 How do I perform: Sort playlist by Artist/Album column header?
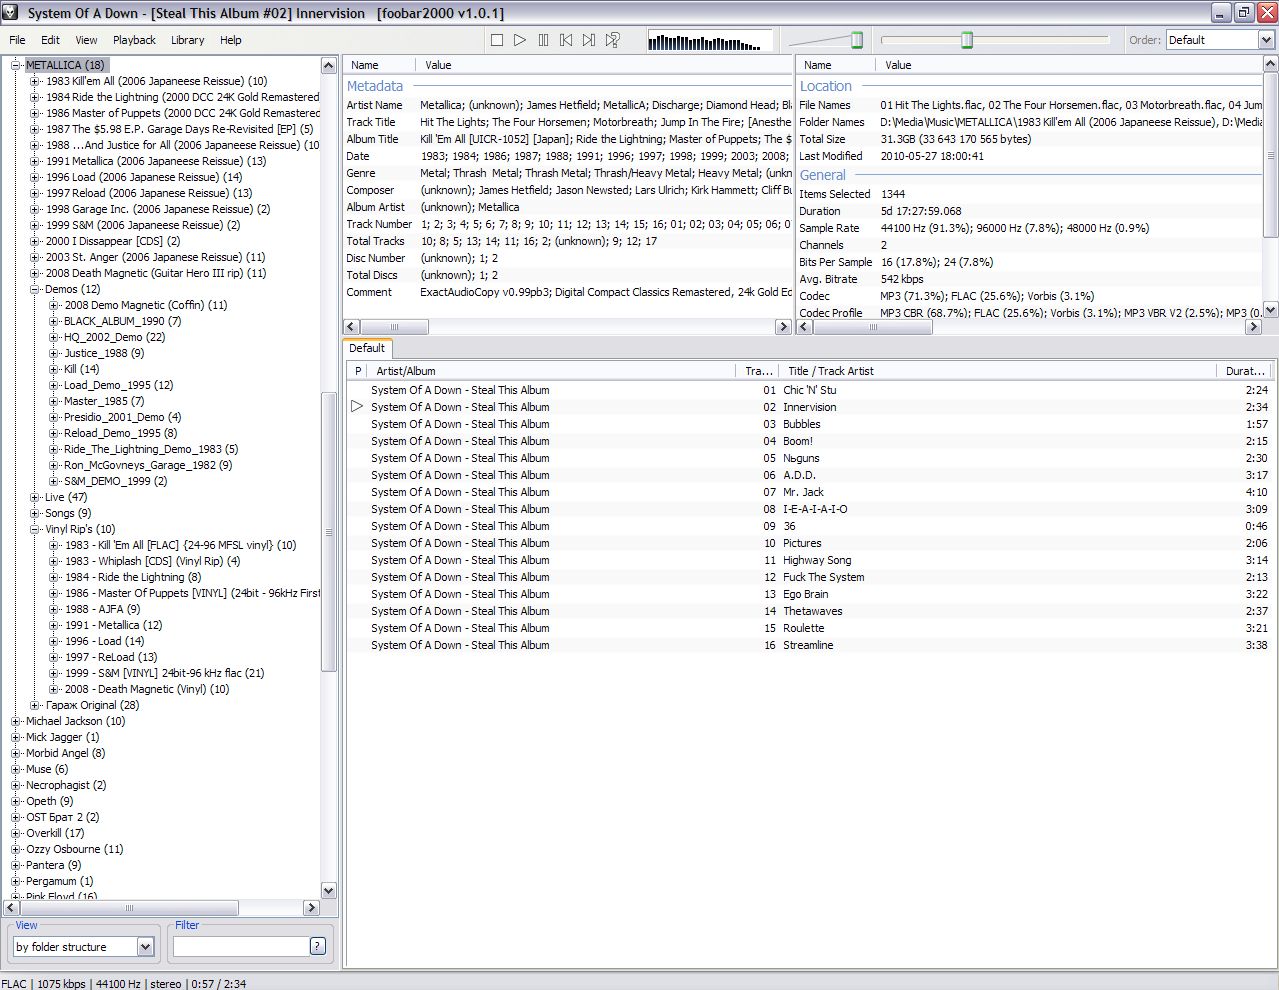(406, 371)
